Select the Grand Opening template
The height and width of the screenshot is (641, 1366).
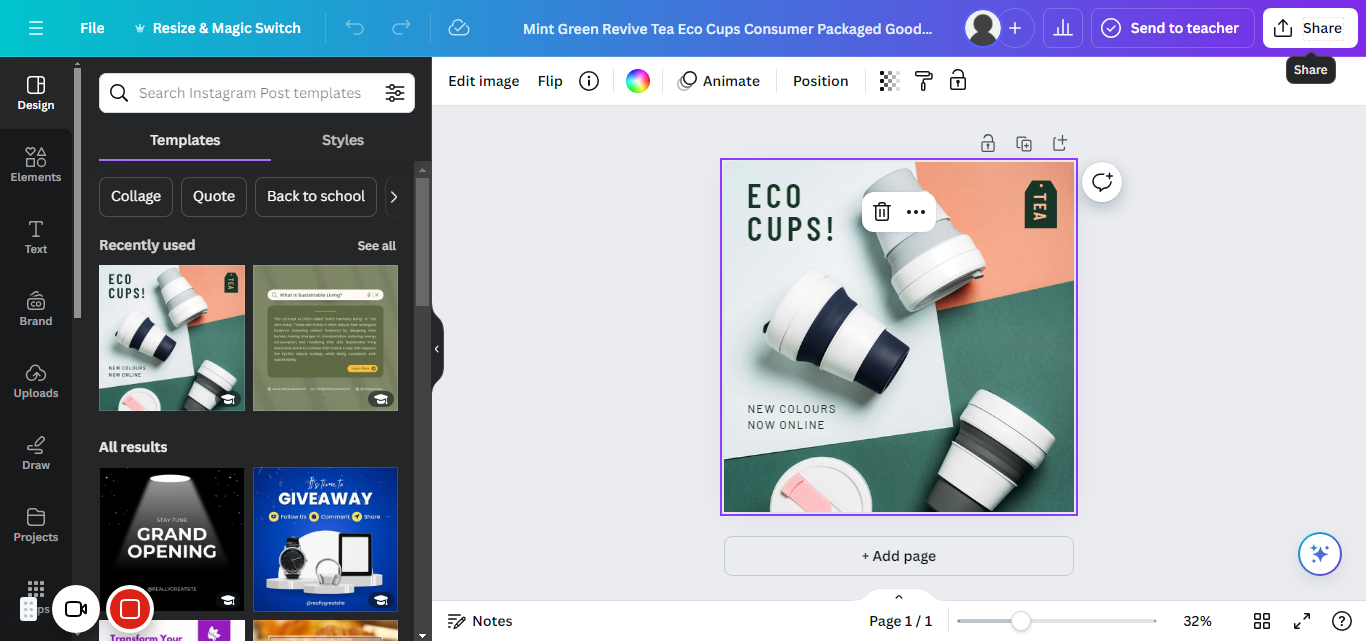(x=172, y=540)
